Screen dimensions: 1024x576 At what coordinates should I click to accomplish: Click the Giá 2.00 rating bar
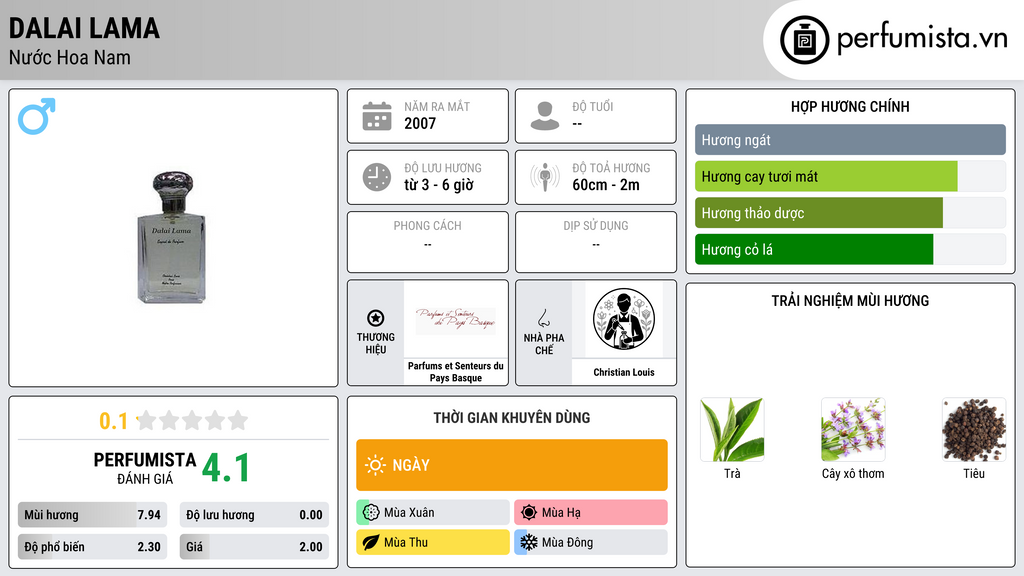tap(254, 547)
